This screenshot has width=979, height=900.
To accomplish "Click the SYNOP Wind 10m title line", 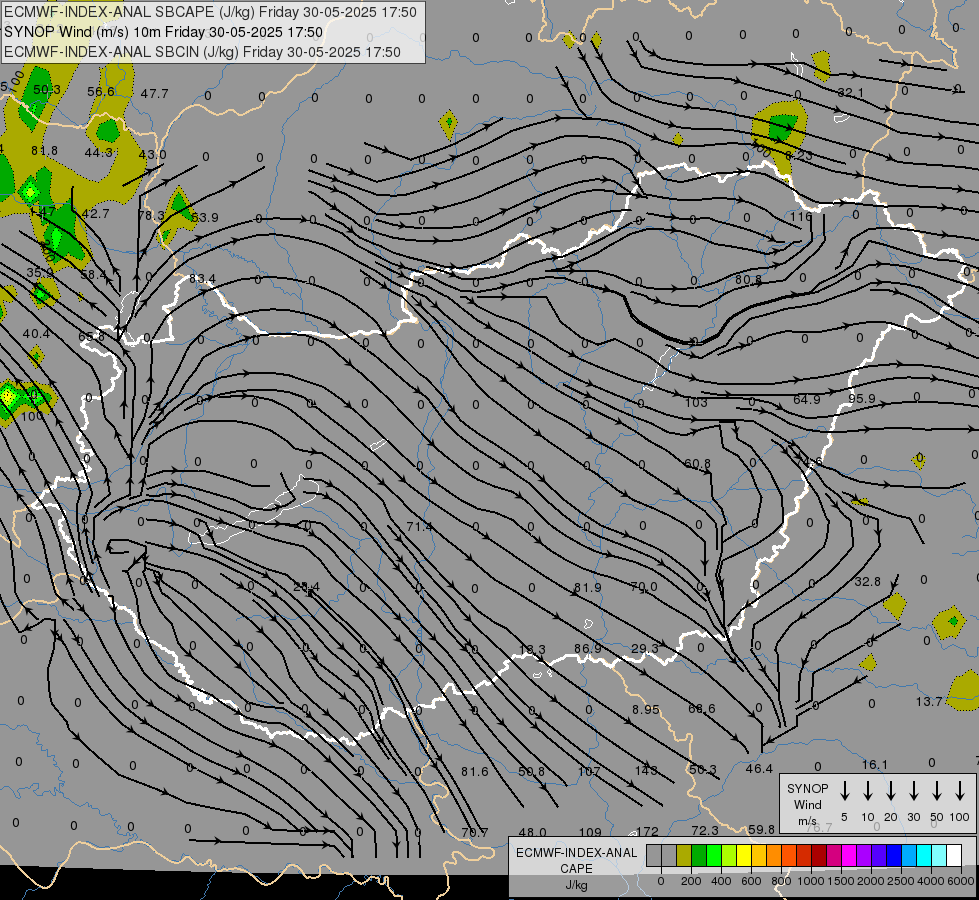I will coord(164,32).
